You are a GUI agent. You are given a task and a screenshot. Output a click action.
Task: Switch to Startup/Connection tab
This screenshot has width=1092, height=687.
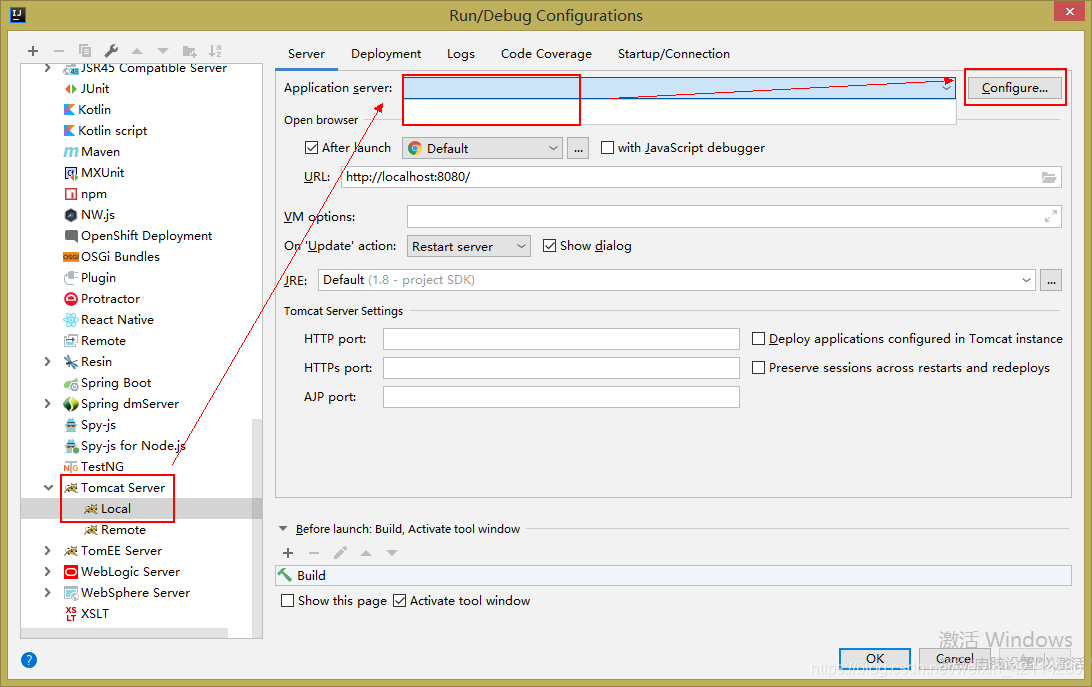pyautogui.click(x=673, y=54)
